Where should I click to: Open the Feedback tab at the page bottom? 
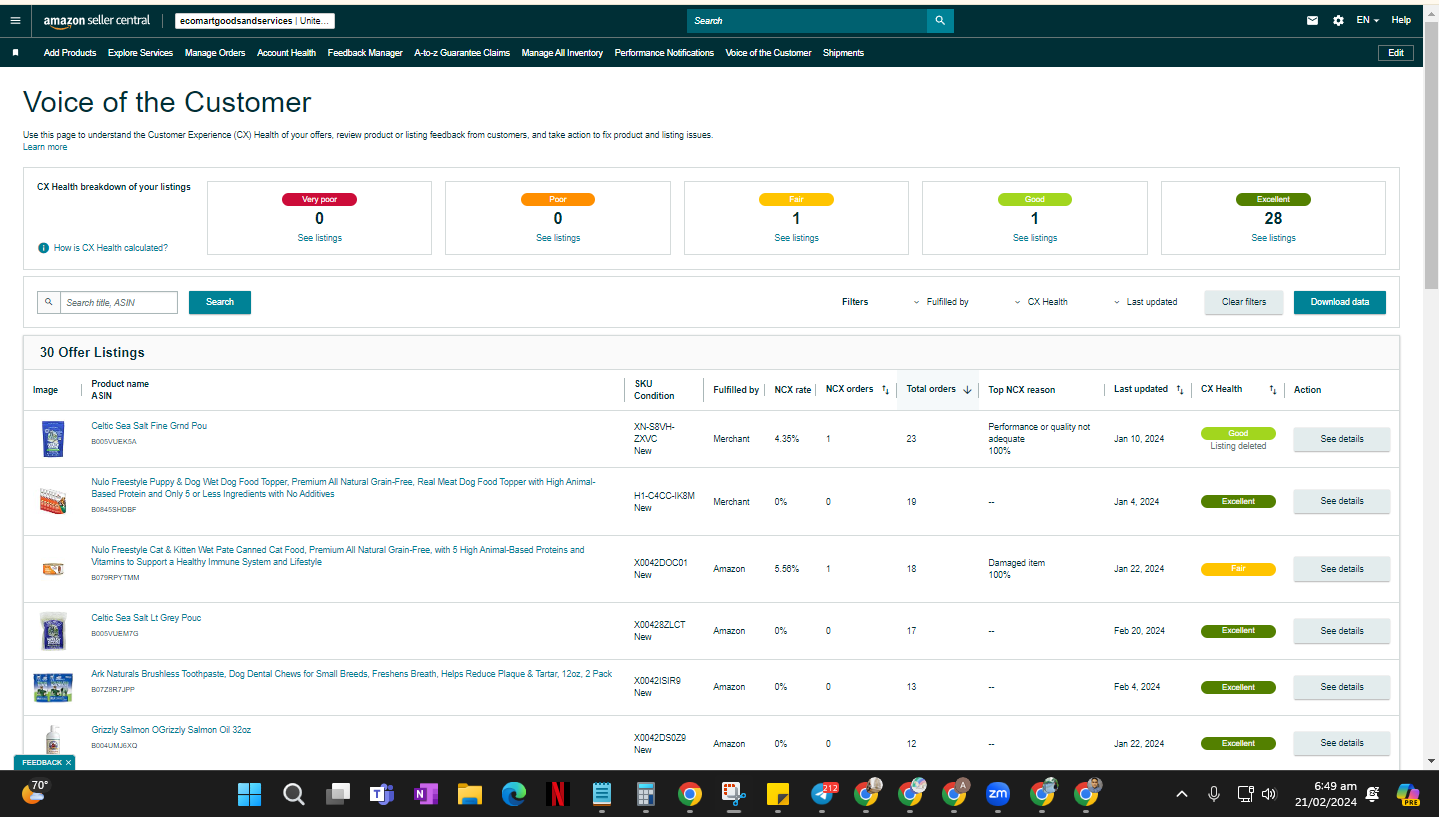point(42,762)
